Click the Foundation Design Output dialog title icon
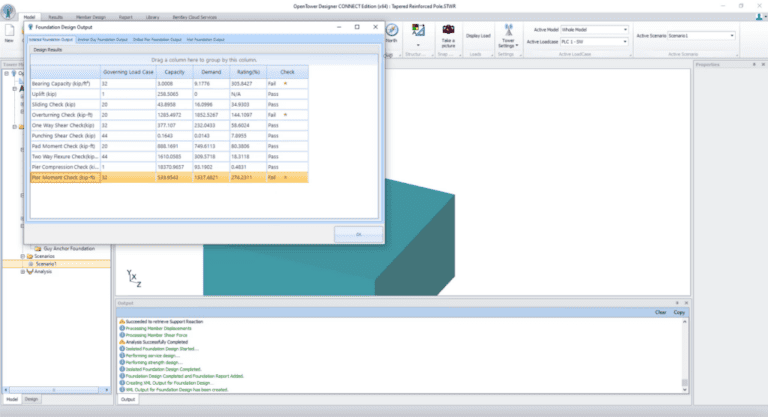The image size is (768, 417). pos(30,27)
